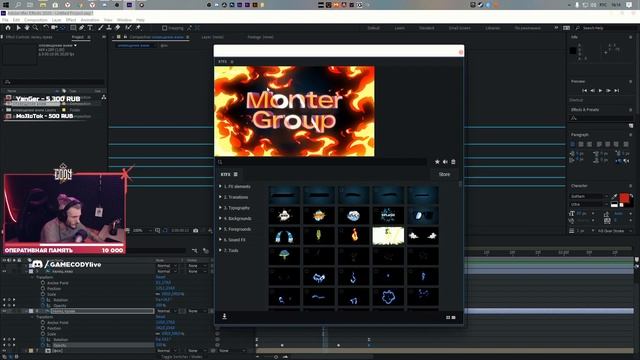The height and width of the screenshot is (360, 640).
Task: Select the Pen tool
Action: click(82, 28)
